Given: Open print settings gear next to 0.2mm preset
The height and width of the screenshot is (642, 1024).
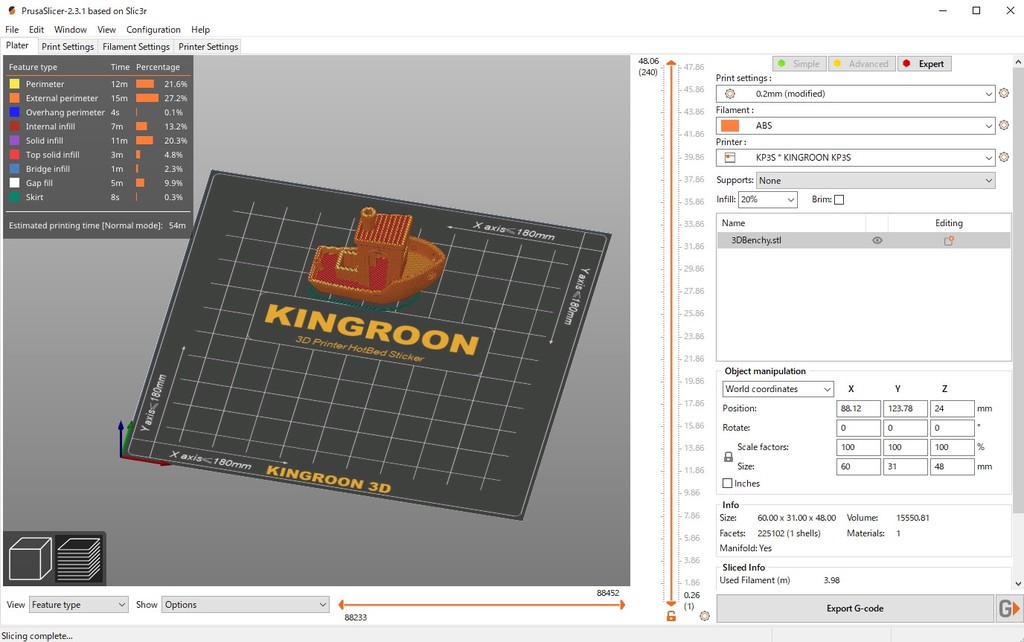Looking at the screenshot, I should [1004, 94].
